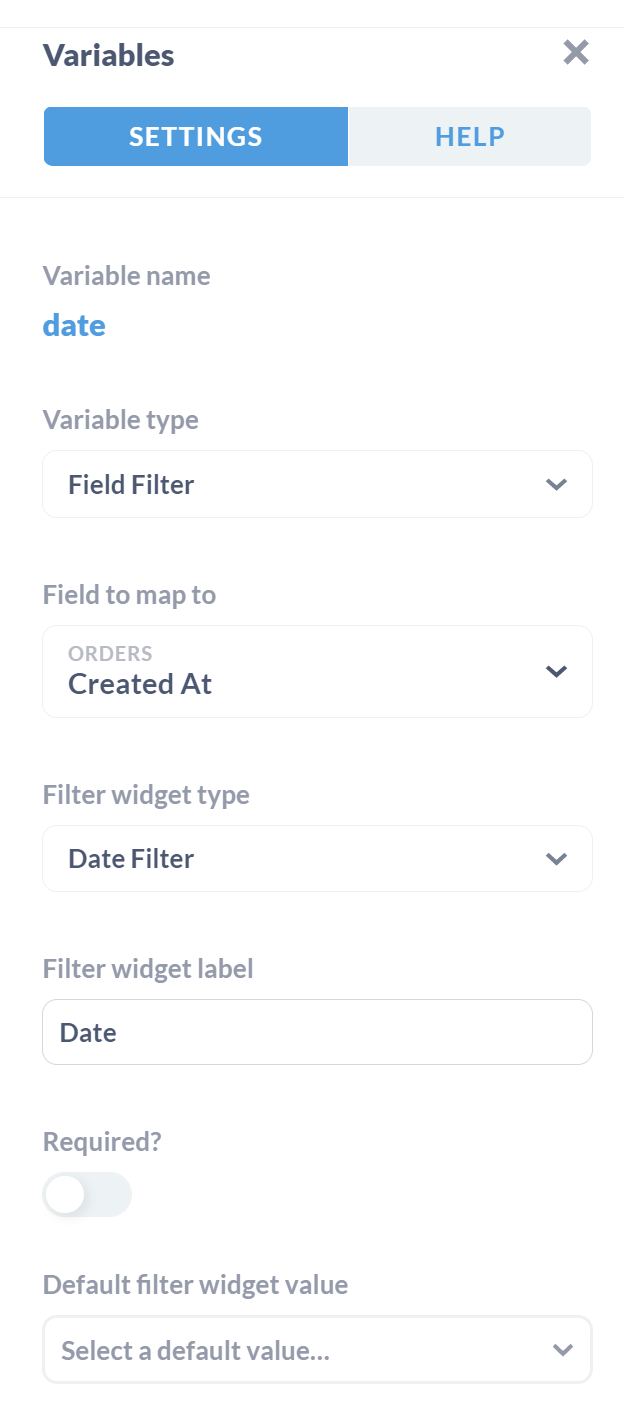Switch to the Help tab

coord(469,136)
